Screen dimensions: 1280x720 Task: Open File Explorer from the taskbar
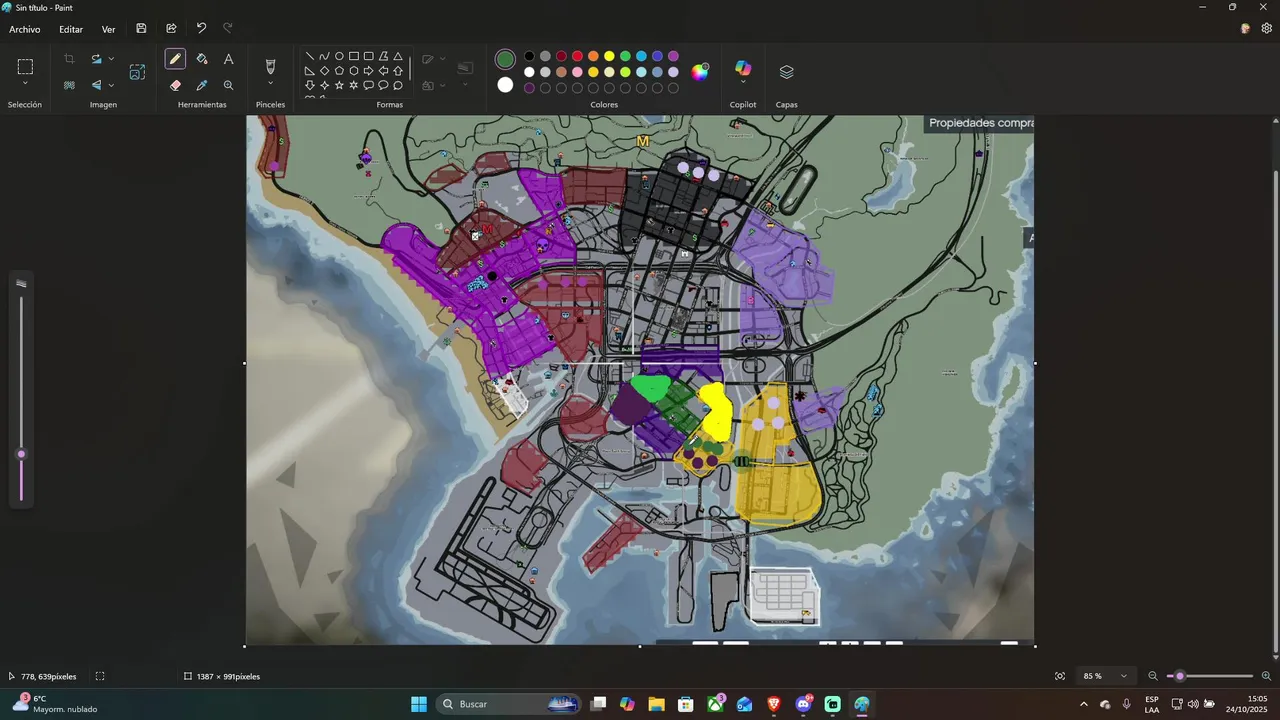[656, 704]
